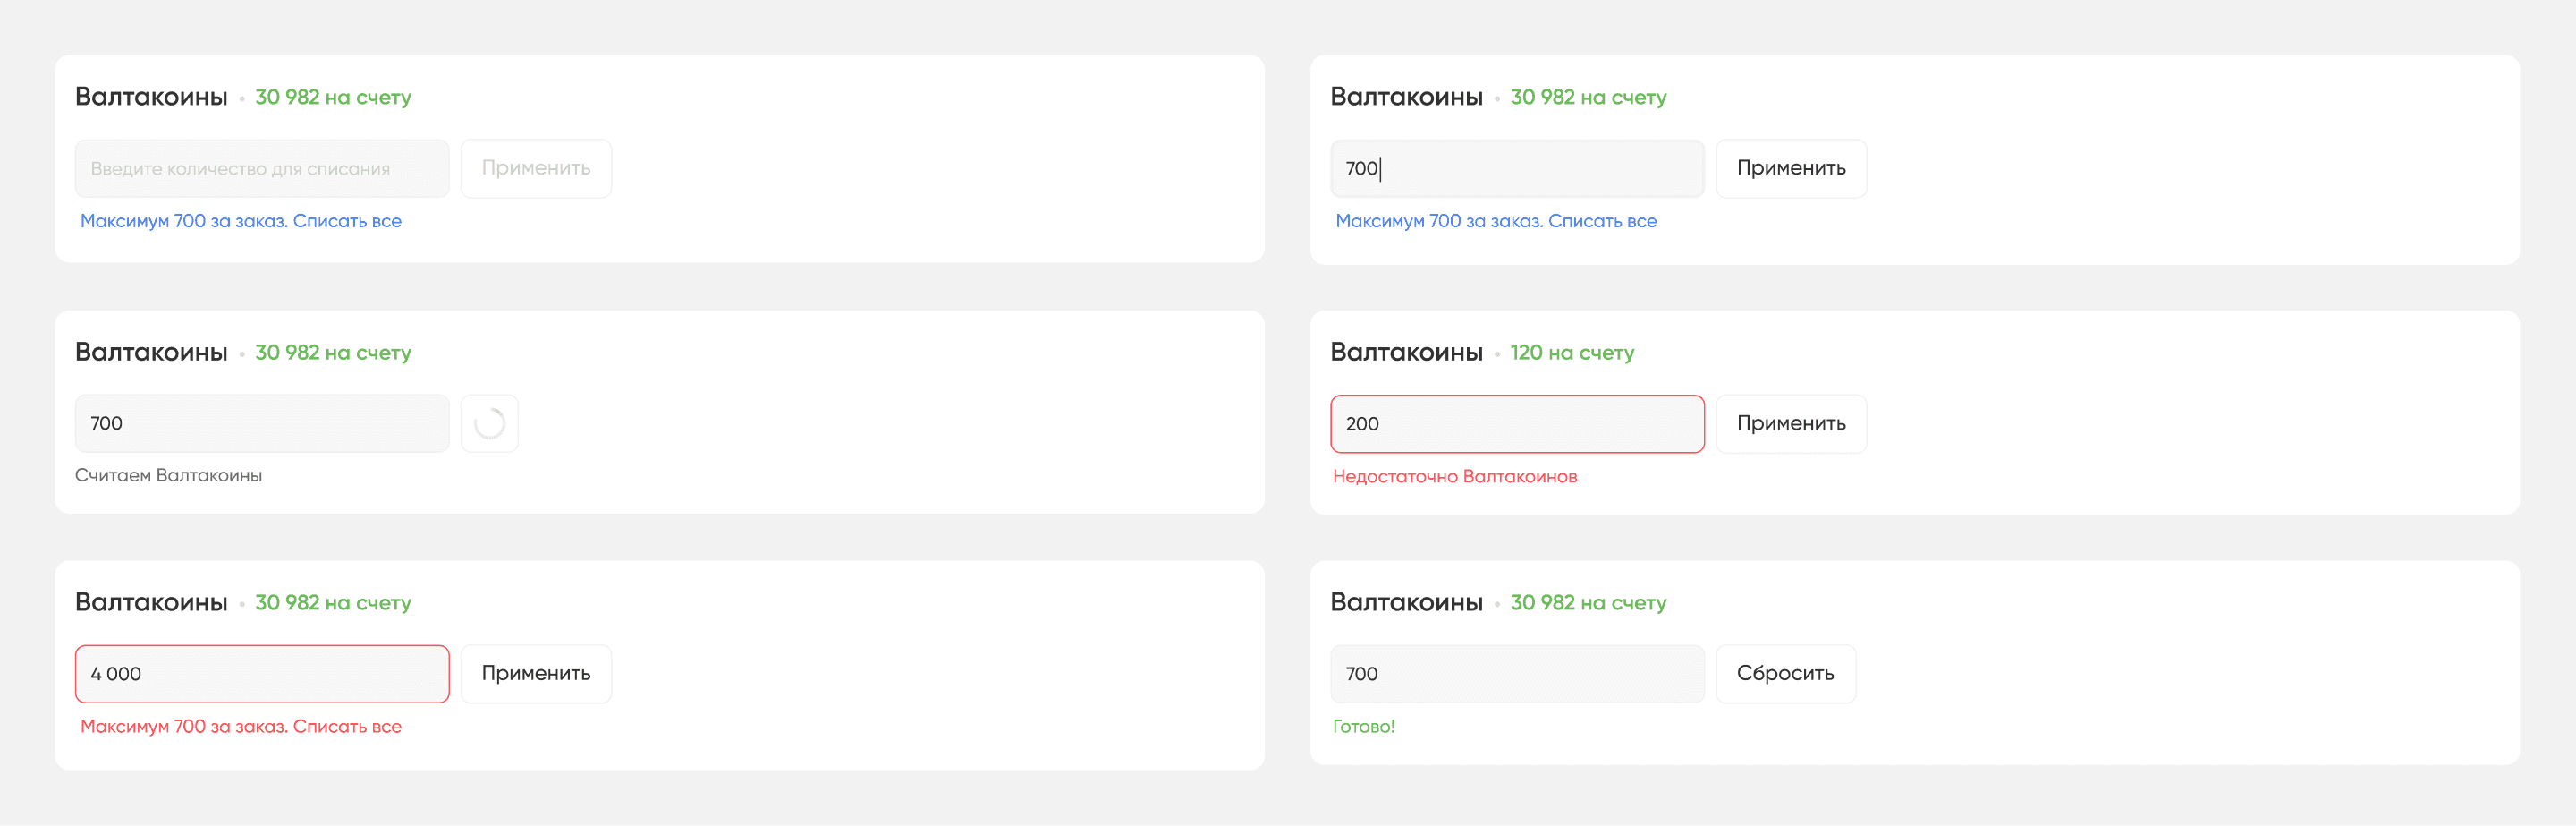Click the Считаем Валтакоины status text
2576x826 pixels.
pyautogui.click(x=168, y=475)
